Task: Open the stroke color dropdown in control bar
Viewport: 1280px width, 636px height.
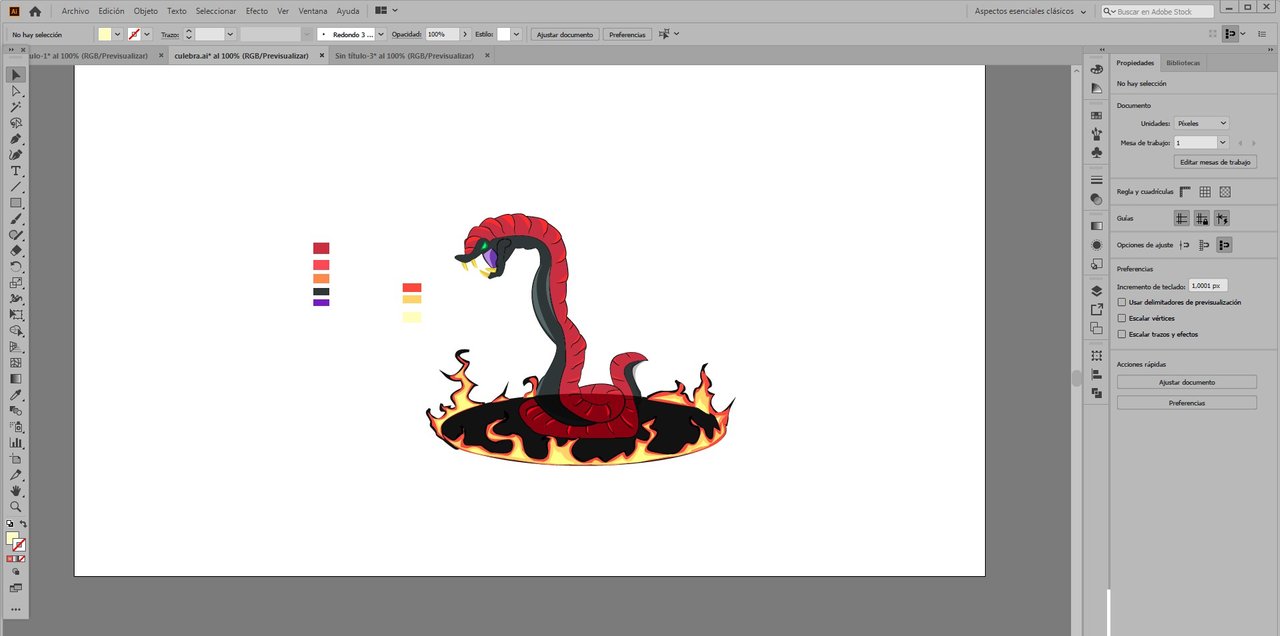Action: point(147,34)
